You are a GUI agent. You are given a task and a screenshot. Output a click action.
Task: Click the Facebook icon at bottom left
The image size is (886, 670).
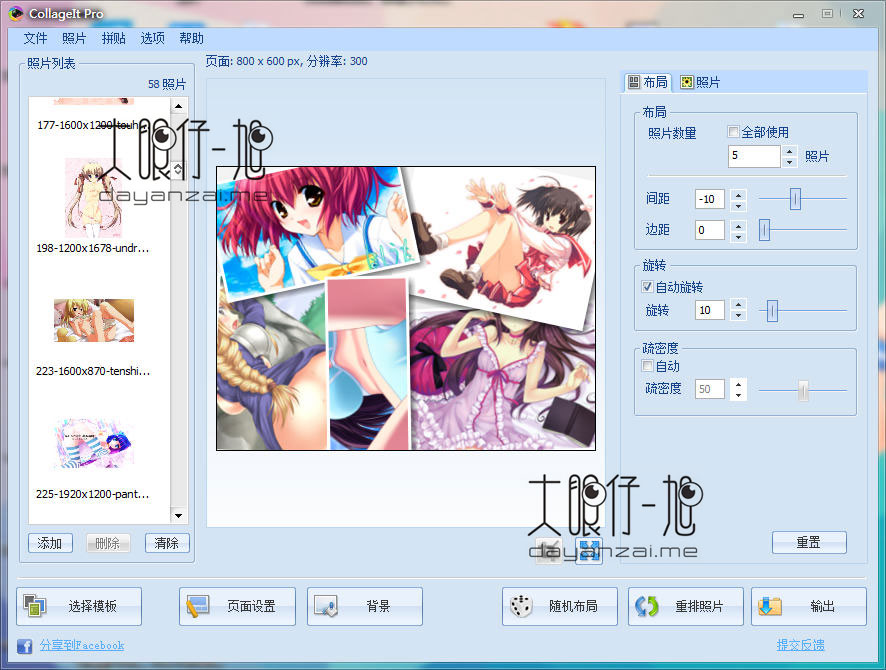pos(24,645)
